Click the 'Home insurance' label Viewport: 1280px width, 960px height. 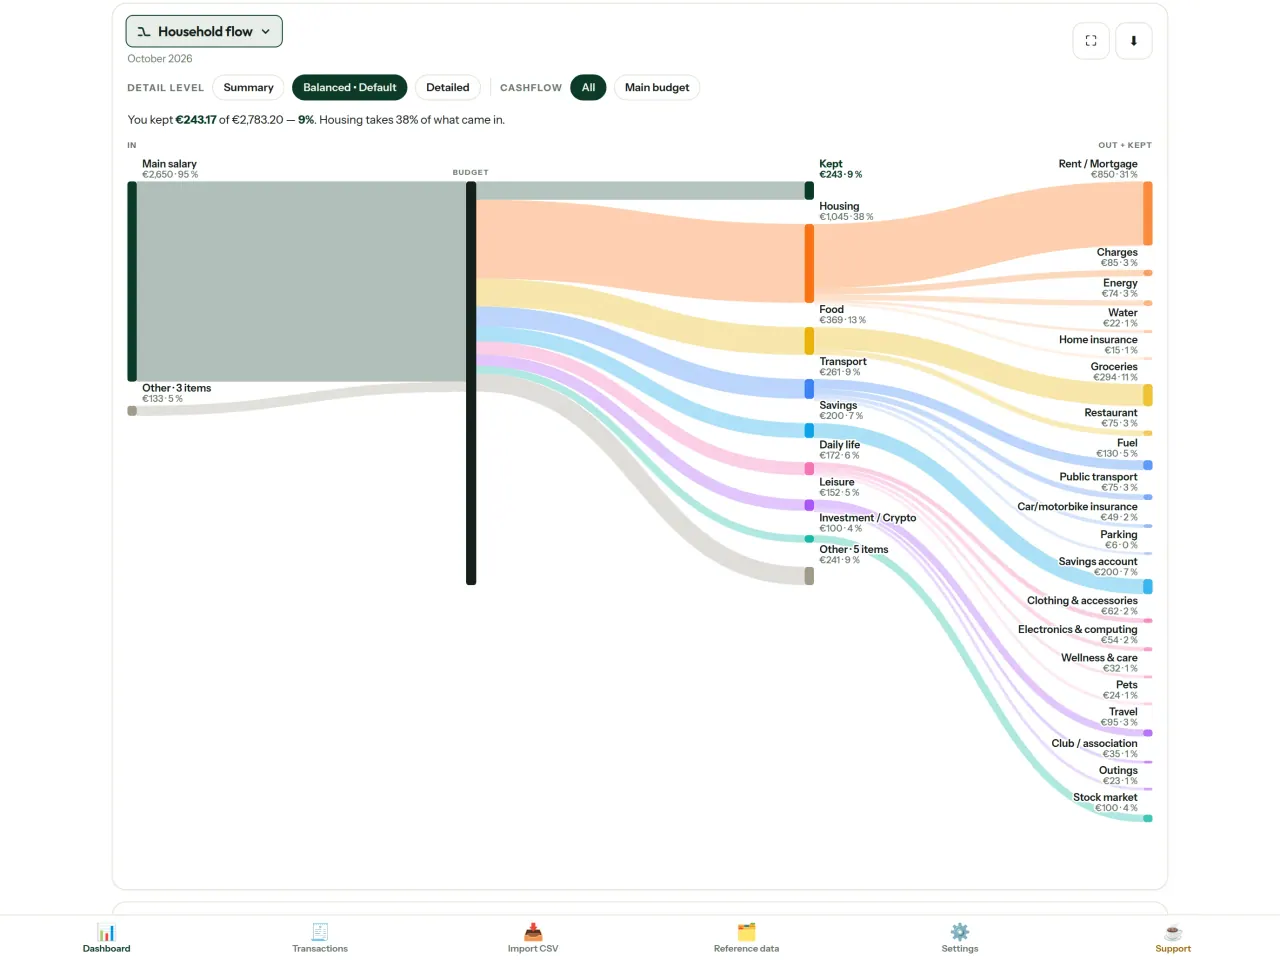pos(1098,340)
